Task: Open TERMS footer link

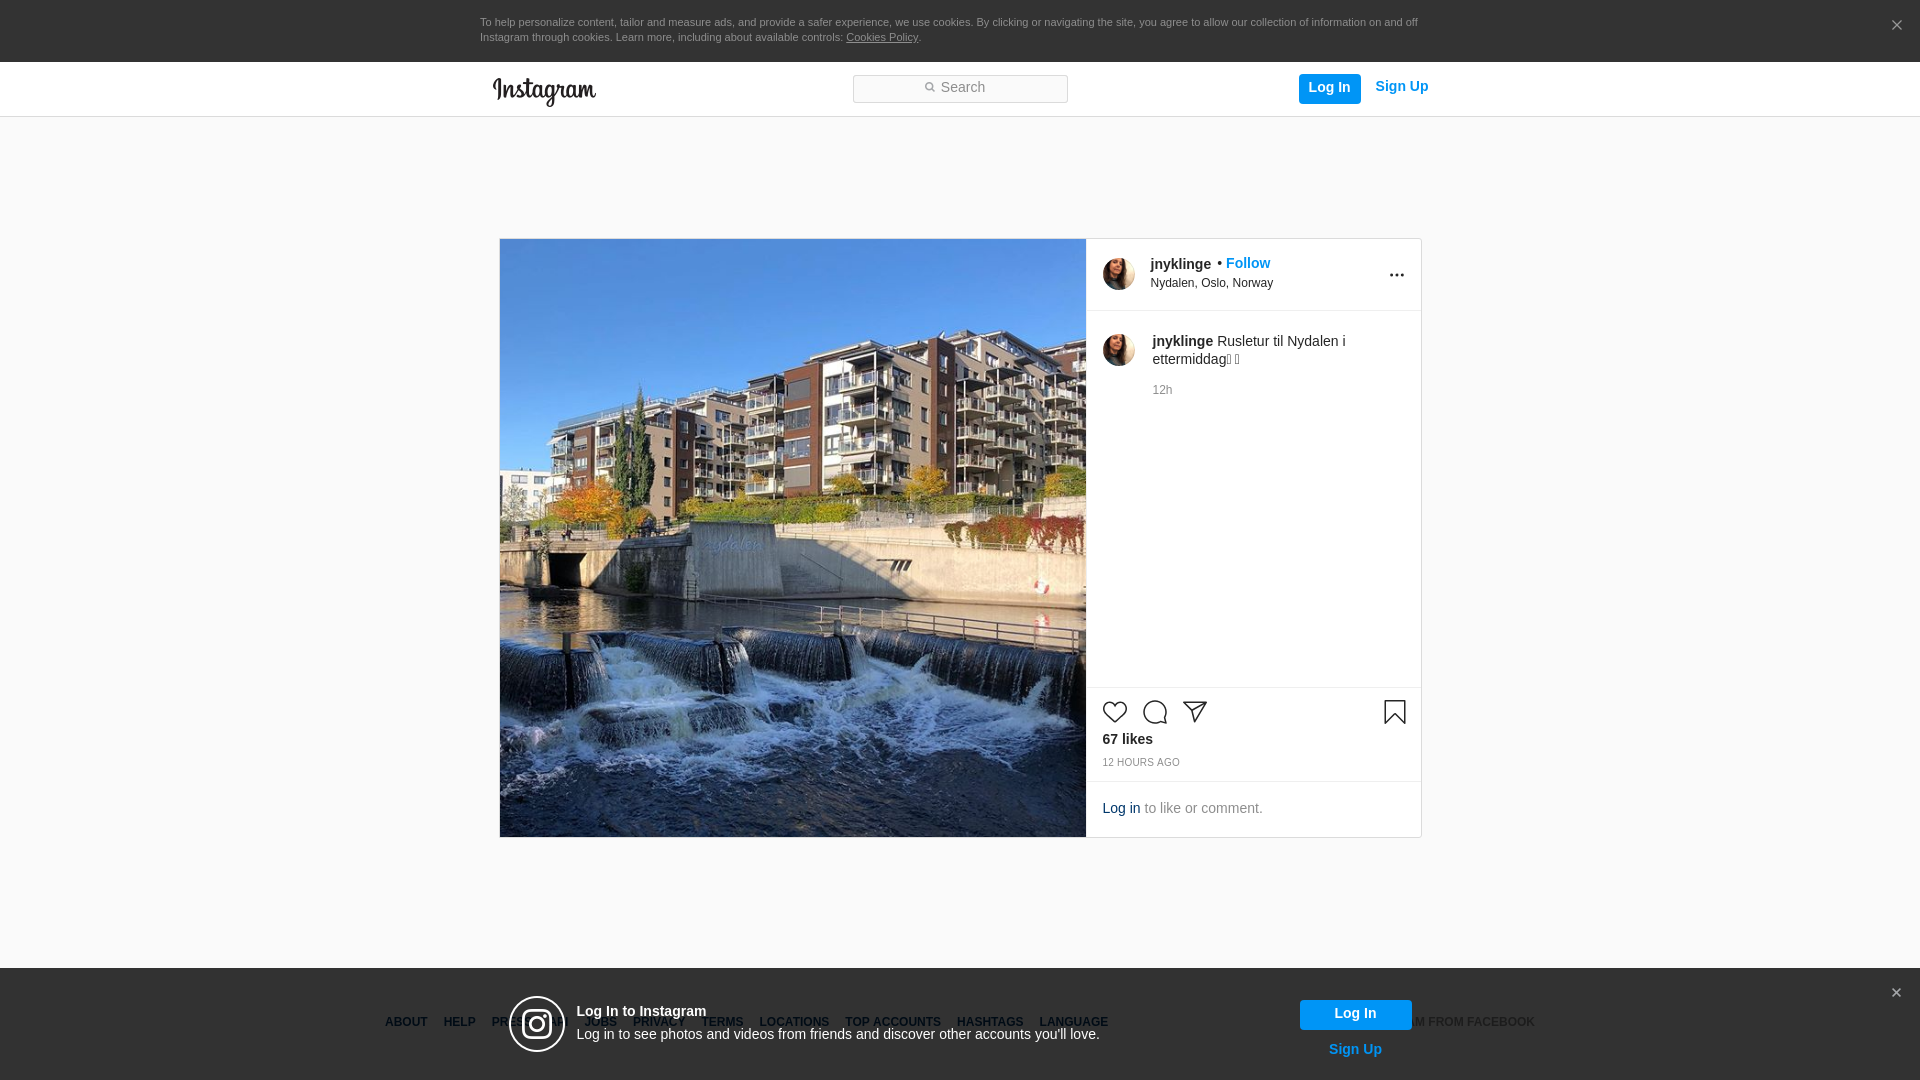Action: [x=722, y=1022]
